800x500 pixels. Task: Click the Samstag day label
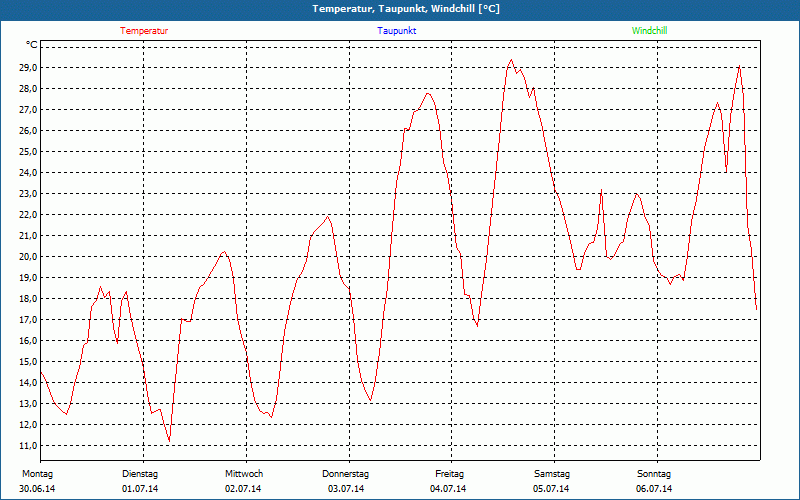point(552,474)
